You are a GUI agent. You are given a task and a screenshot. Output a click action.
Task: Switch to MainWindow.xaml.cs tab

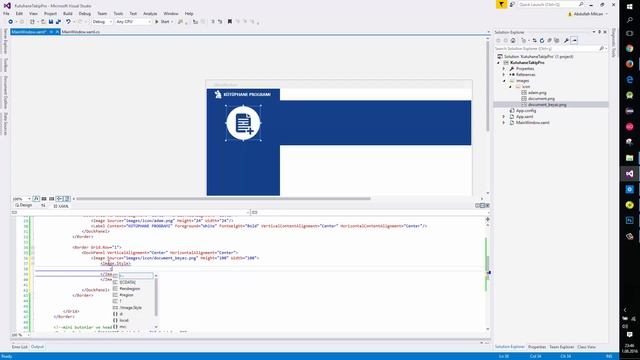coord(81,32)
